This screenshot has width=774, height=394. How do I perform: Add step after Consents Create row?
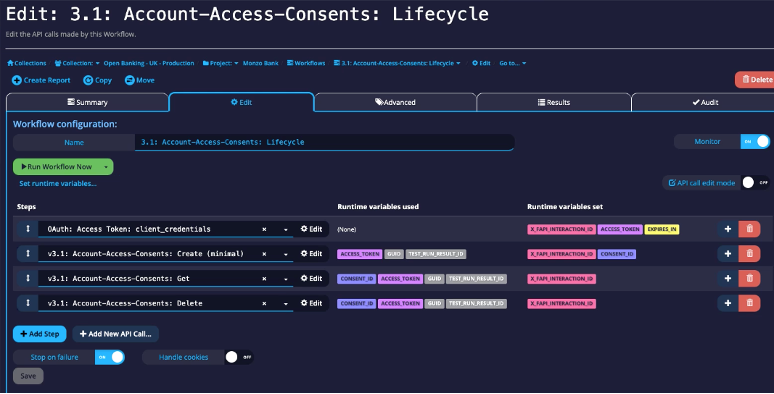728,253
